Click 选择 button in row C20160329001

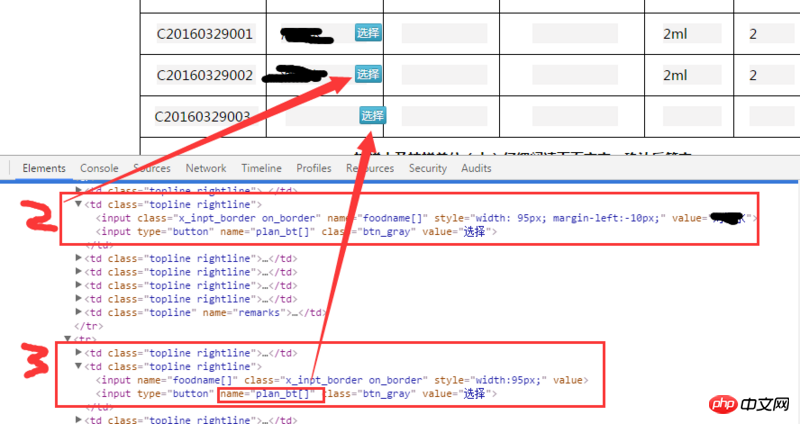368,33
